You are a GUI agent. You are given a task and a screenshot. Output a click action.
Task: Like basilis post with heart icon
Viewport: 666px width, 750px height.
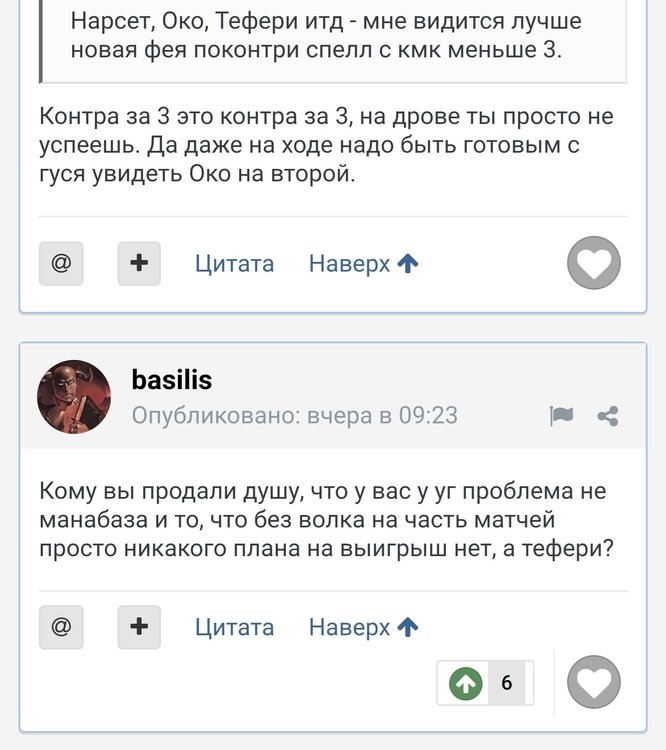pyautogui.click(x=594, y=684)
